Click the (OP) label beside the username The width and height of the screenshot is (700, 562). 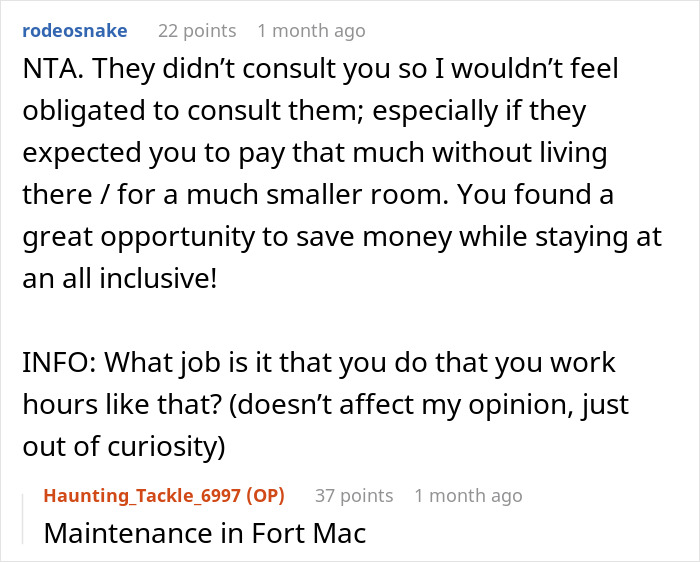tap(266, 495)
